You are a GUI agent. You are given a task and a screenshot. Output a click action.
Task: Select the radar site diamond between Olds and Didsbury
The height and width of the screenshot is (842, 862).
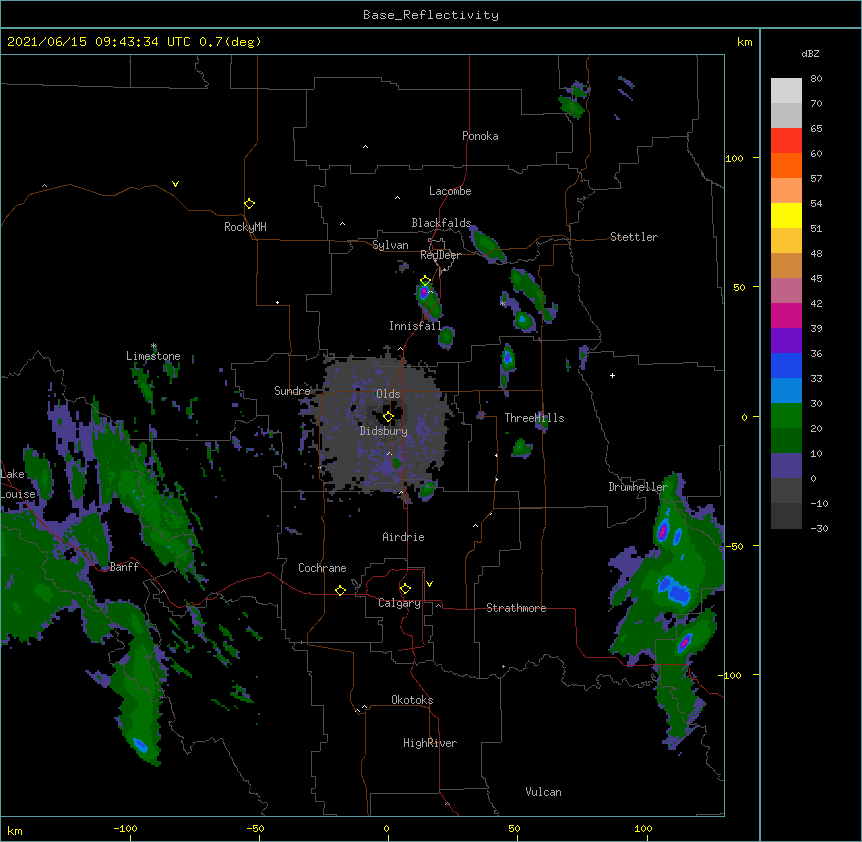coord(389,417)
